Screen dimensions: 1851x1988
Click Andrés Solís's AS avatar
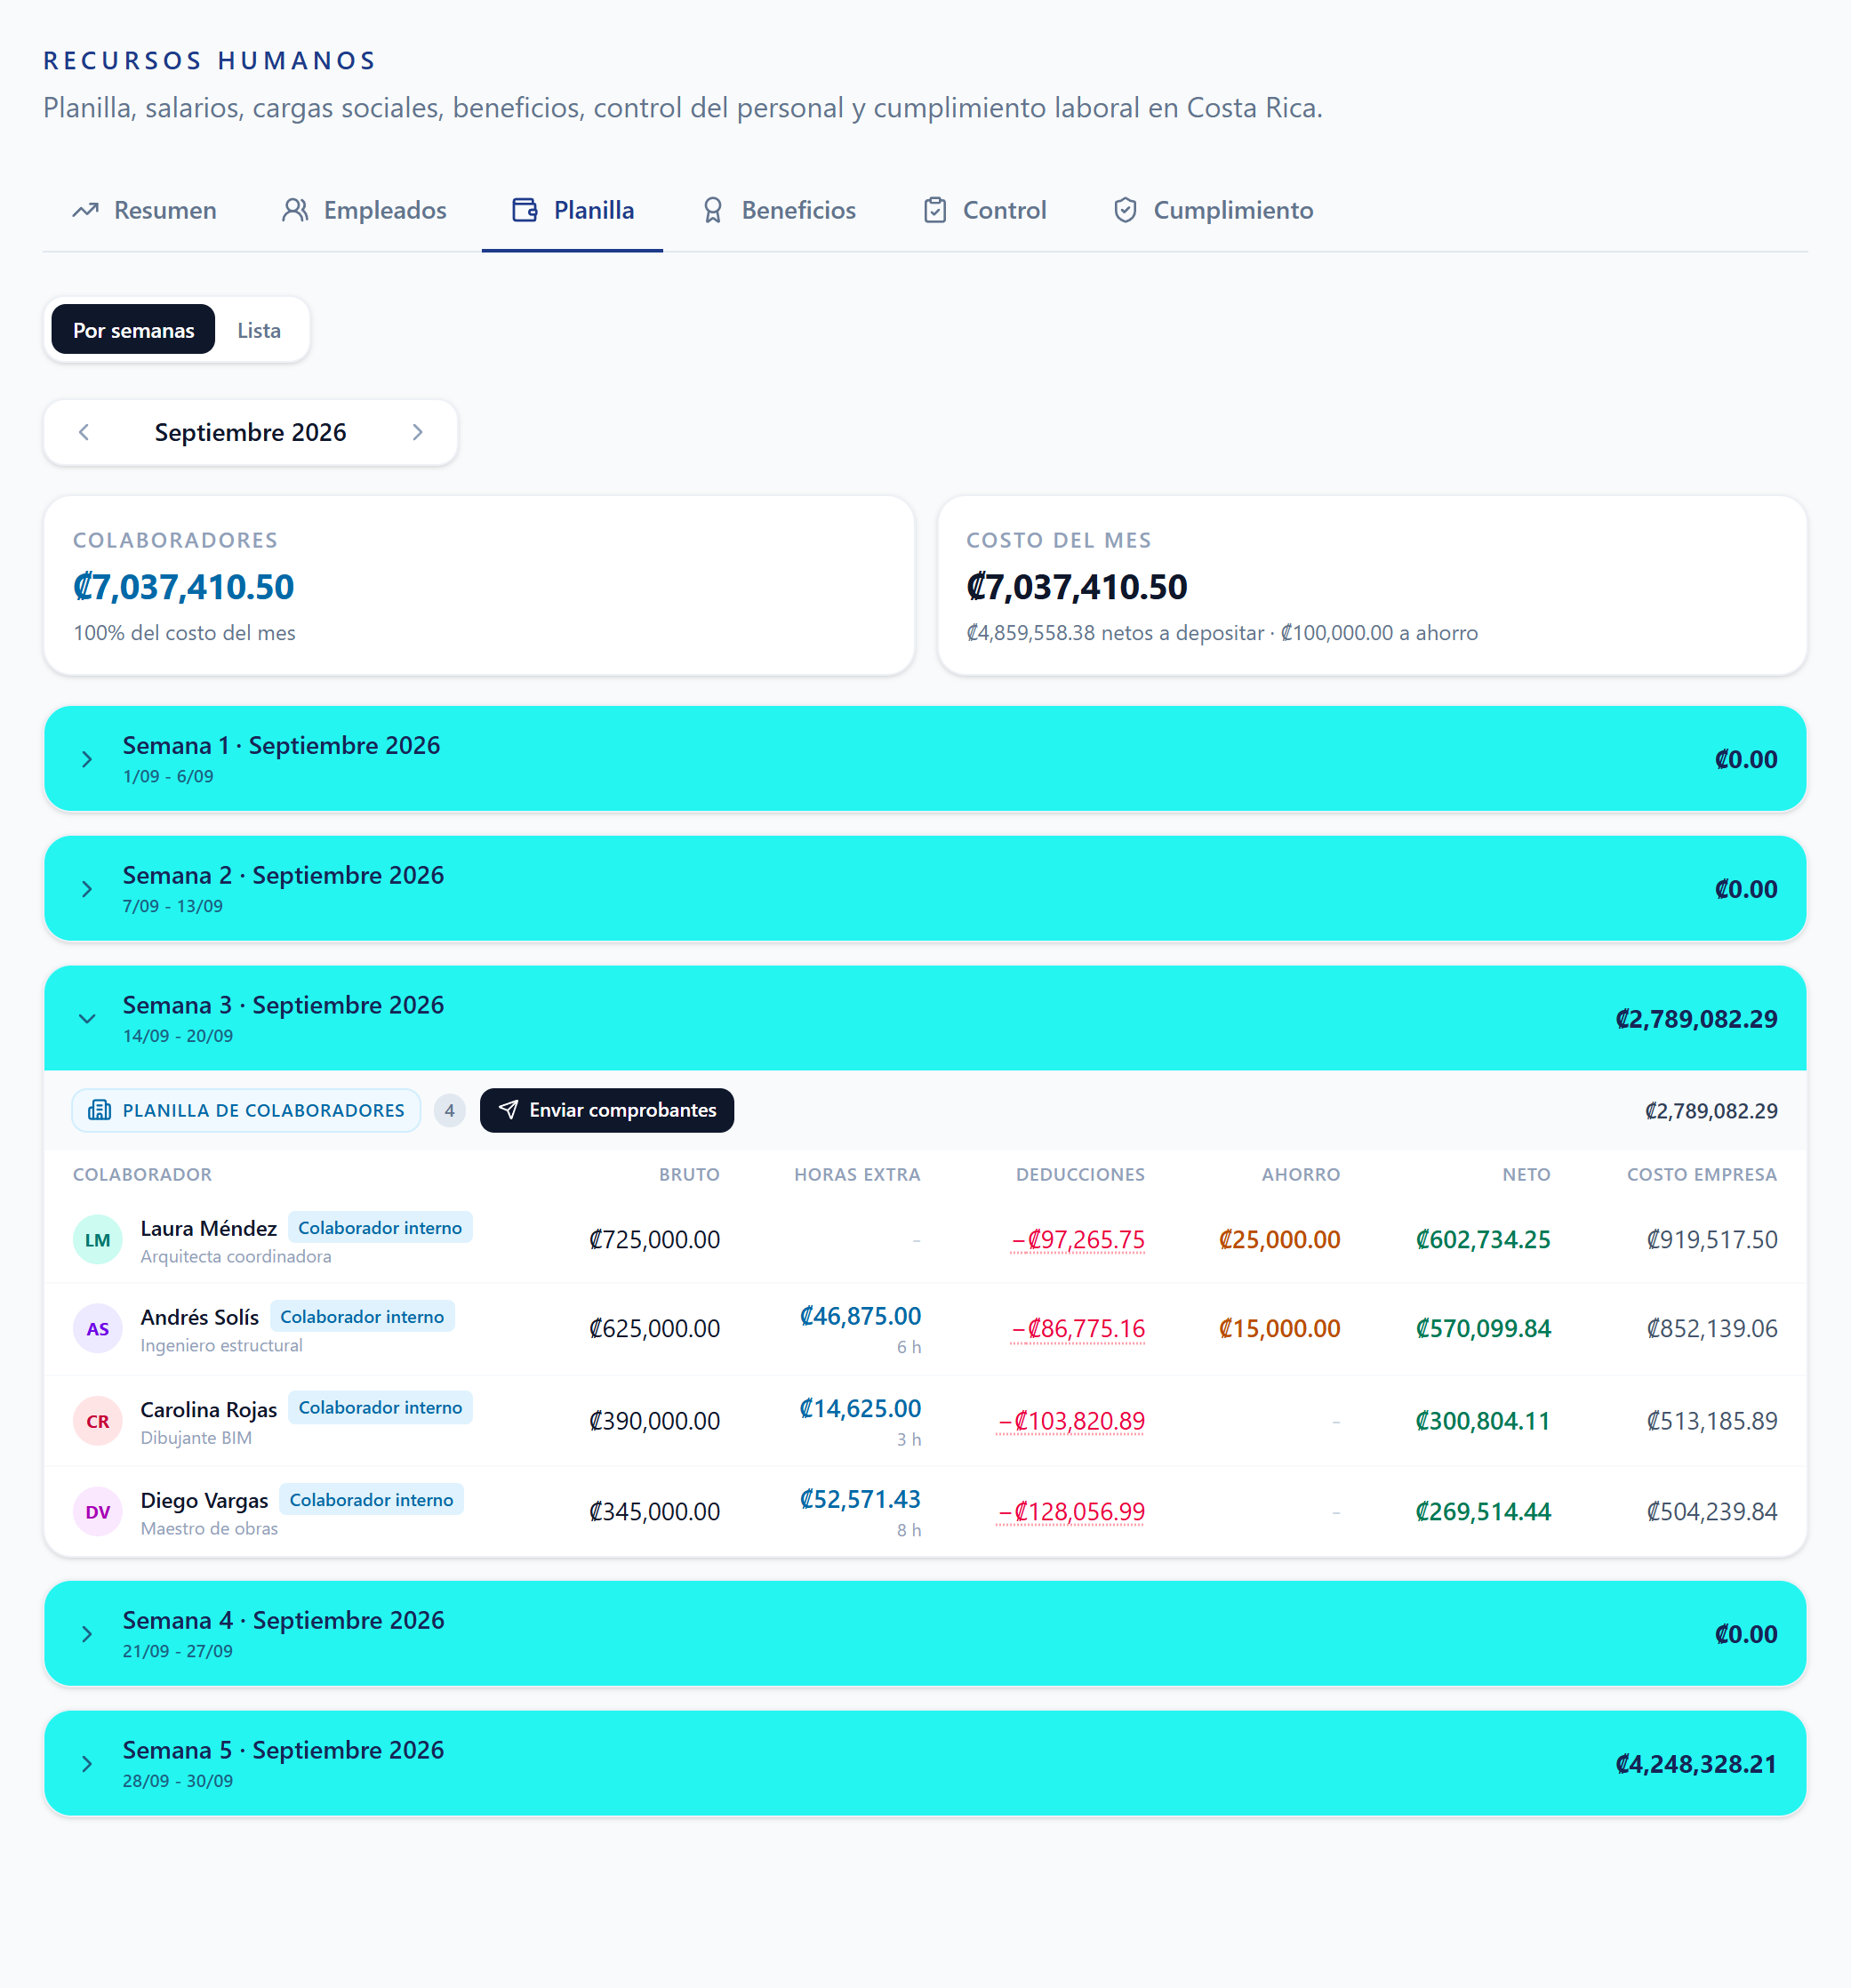click(x=98, y=1329)
